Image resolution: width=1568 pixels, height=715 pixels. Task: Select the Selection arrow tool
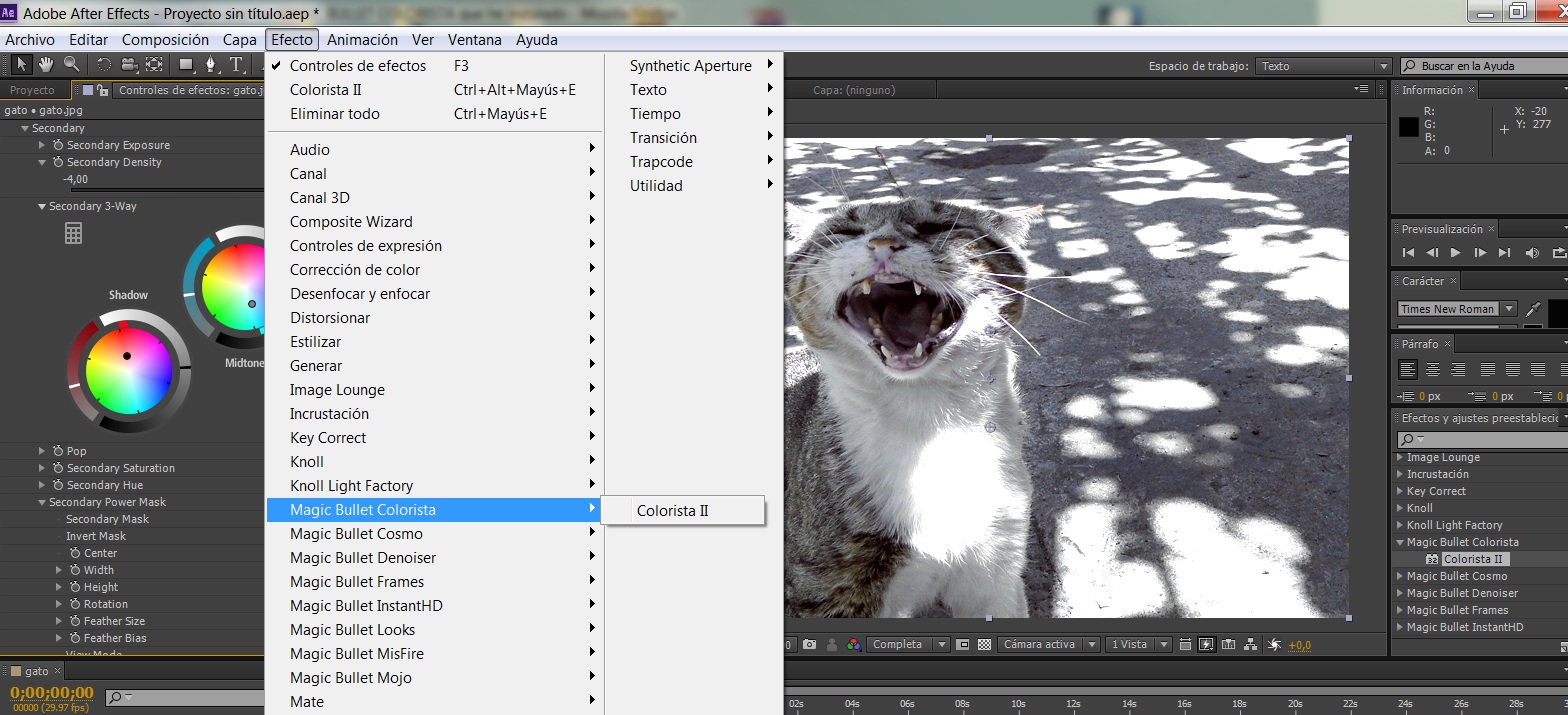tap(22, 65)
